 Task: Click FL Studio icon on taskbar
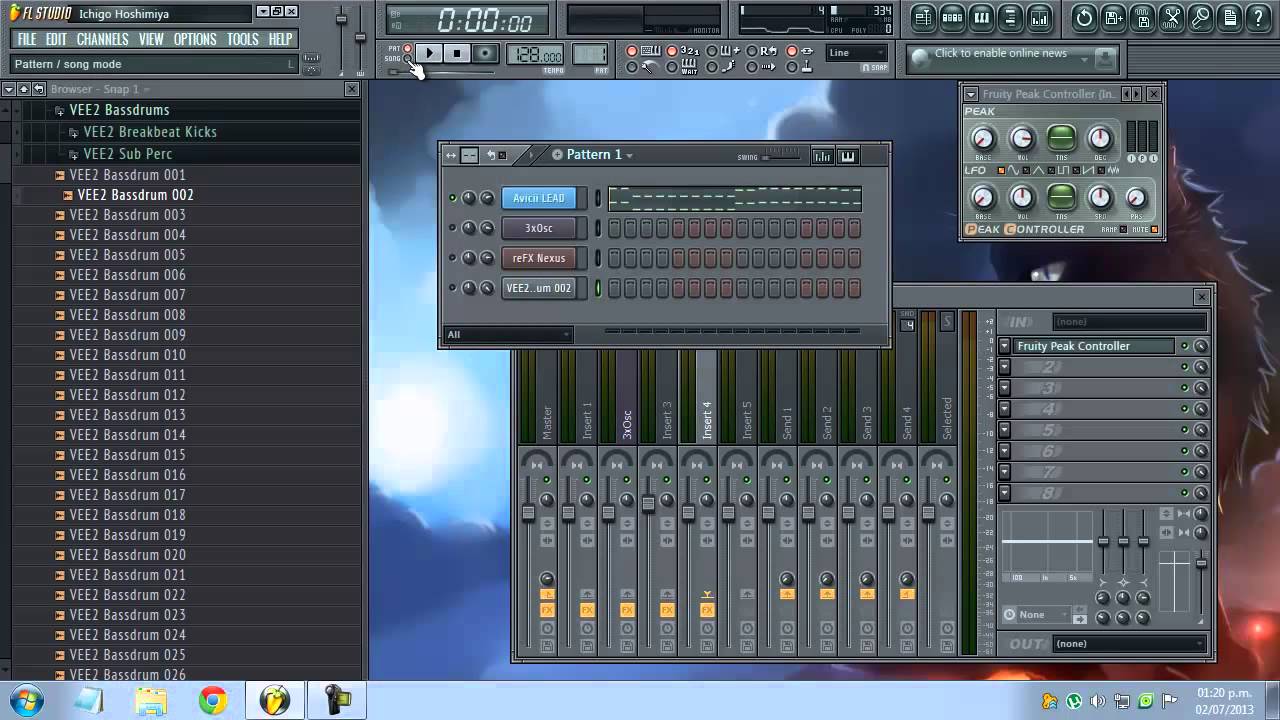[274, 700]
